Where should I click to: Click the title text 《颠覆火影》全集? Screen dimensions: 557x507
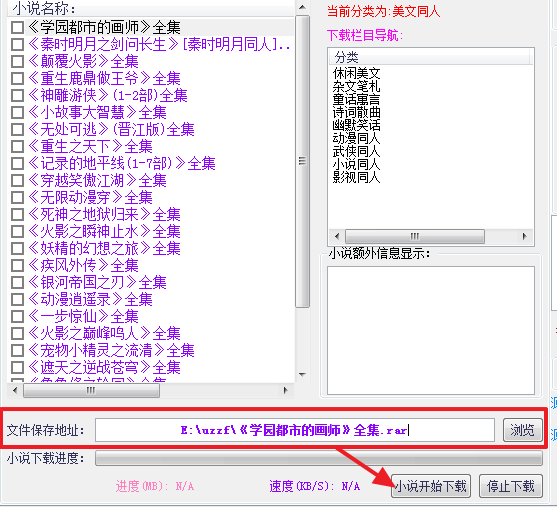pos(83,61)
